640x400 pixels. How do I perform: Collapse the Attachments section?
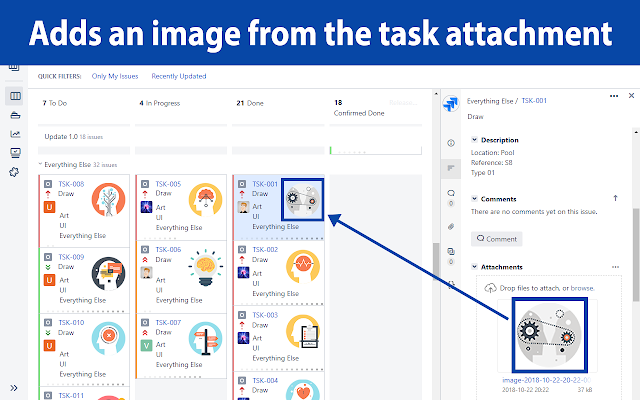(474, 267)
